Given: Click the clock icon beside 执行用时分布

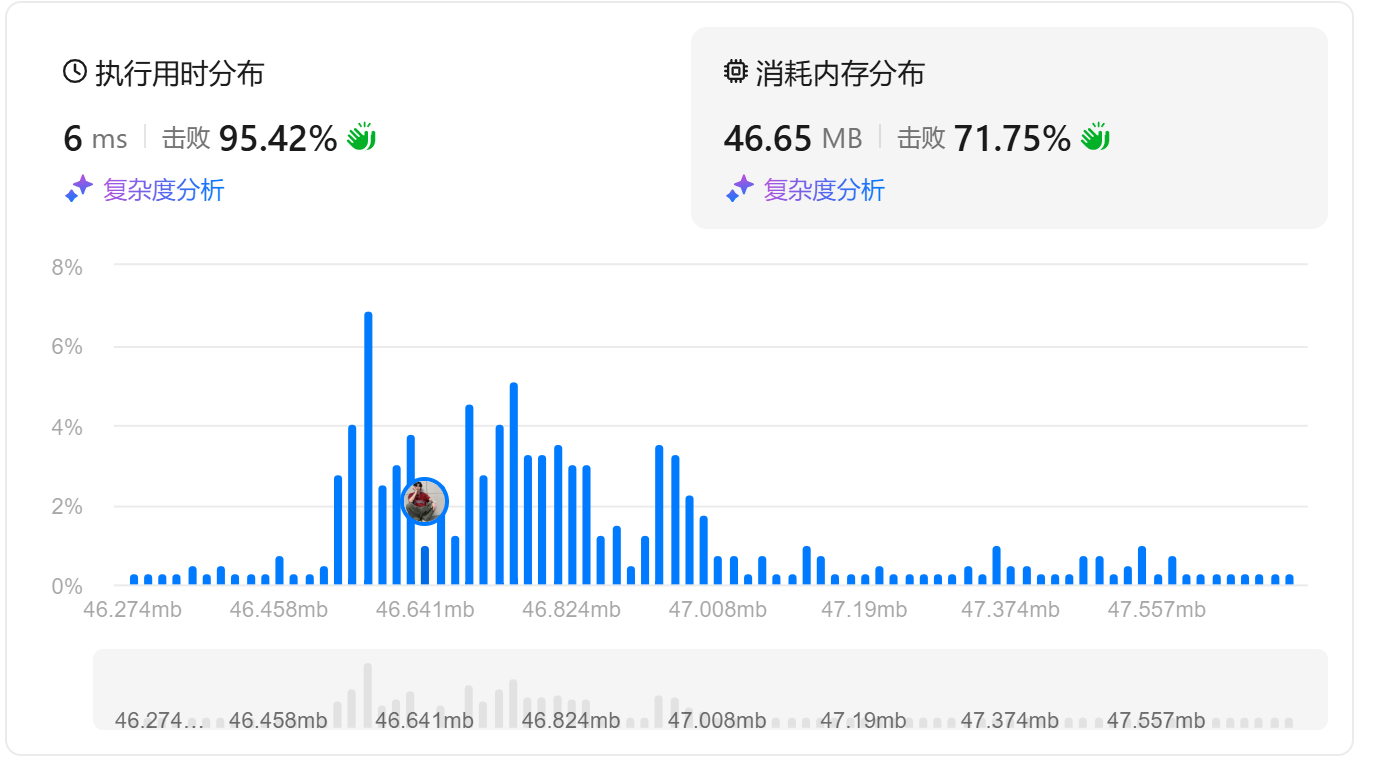Looking at the screenshot, I should (x=75, y=72).
